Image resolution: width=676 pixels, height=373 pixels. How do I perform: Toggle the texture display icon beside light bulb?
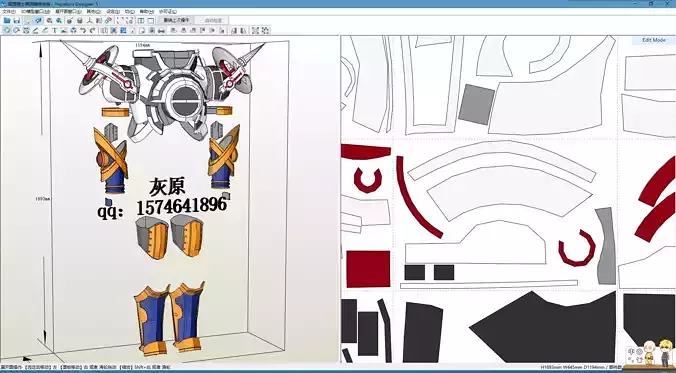point(38,20)
